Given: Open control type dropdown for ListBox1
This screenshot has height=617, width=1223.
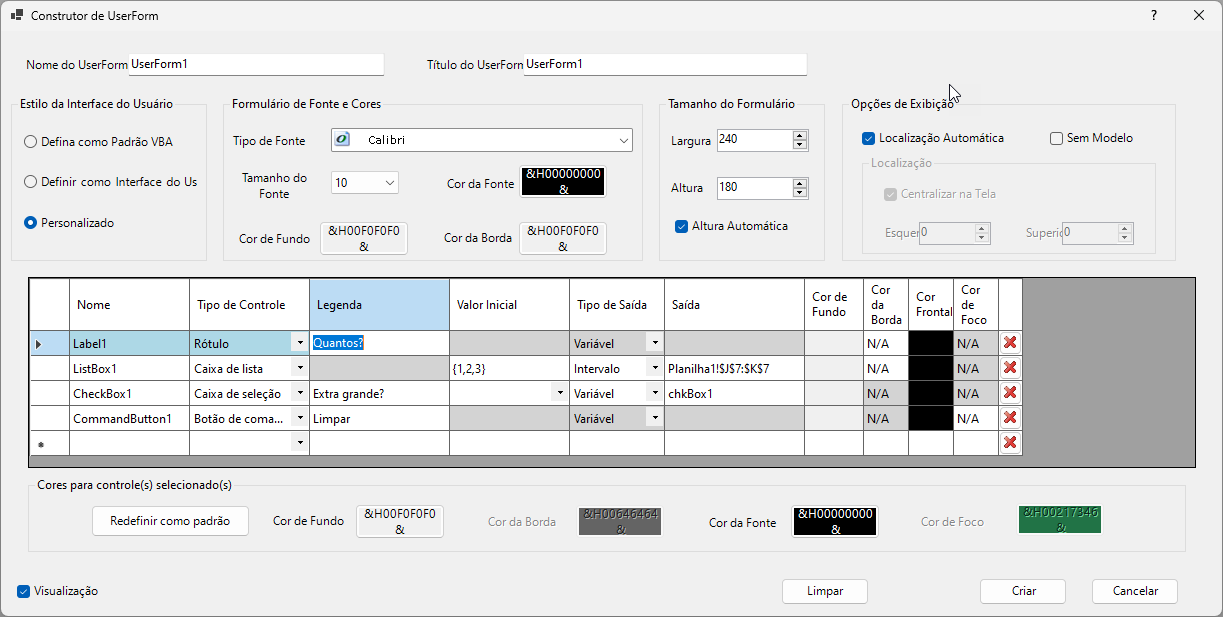Looking at the screenshot, I should coord(299,368).
